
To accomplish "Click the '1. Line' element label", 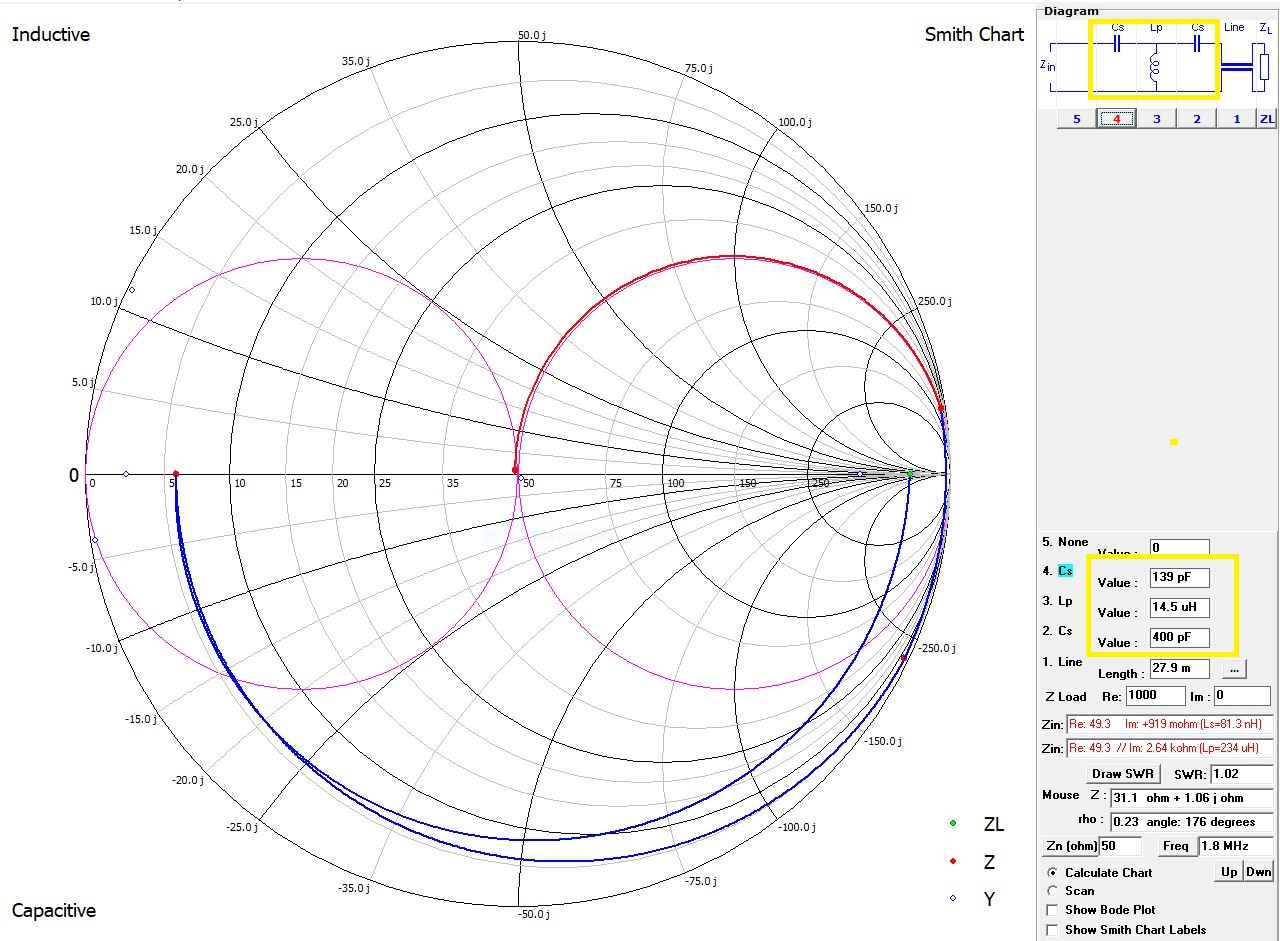I will [x=1062, y=662].
